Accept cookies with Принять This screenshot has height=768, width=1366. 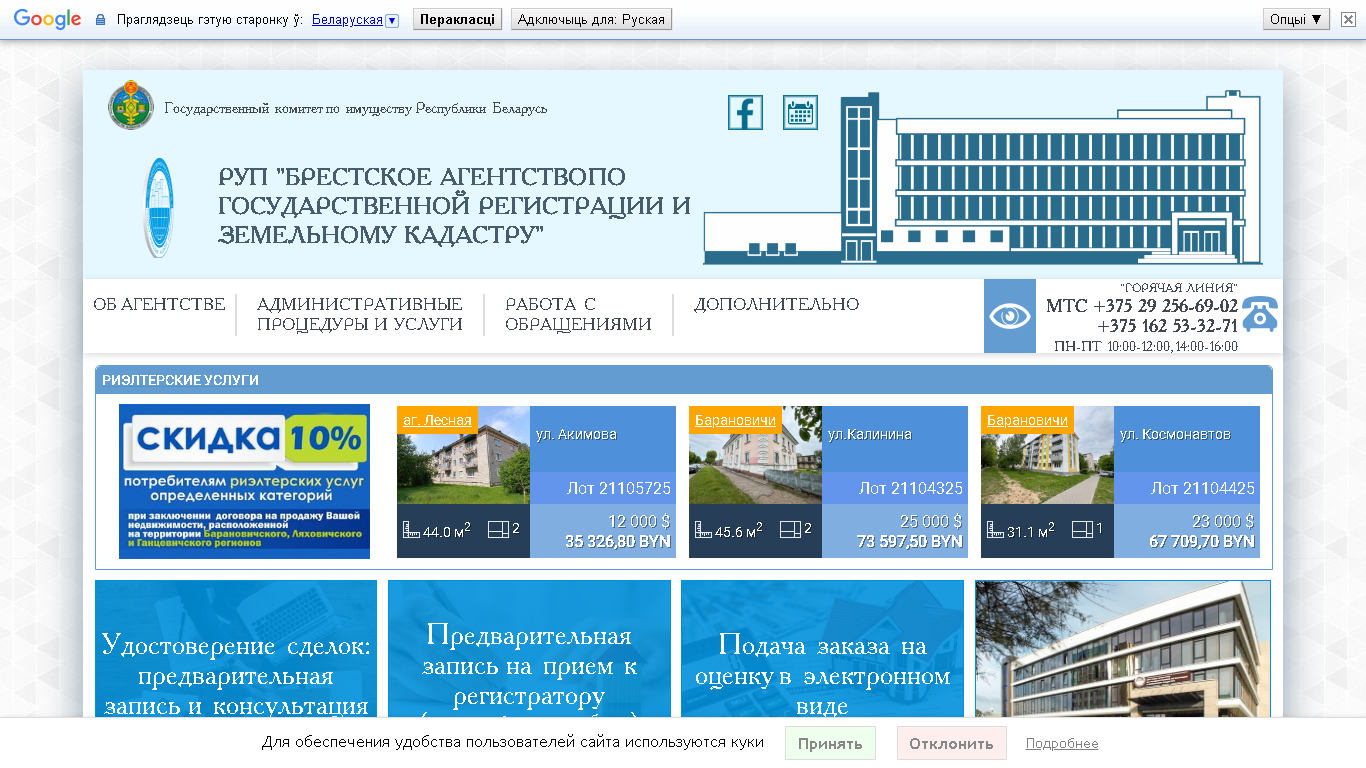(830, 743)
